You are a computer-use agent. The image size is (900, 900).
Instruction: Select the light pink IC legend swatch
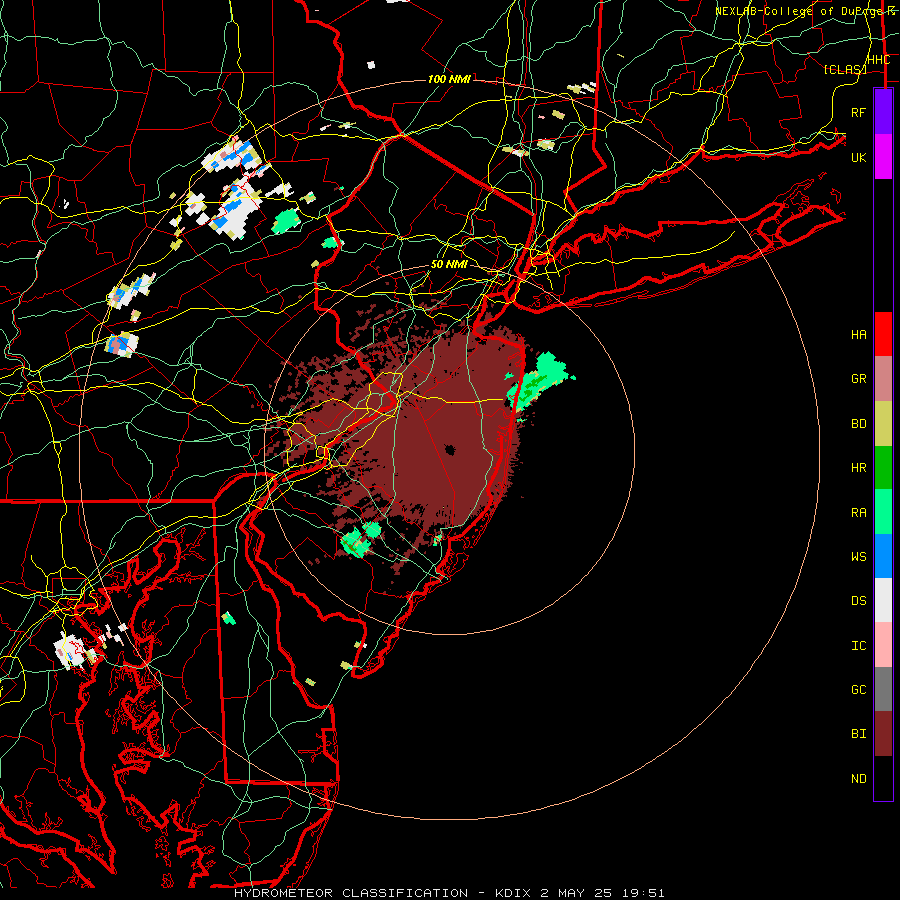point(883,645)
